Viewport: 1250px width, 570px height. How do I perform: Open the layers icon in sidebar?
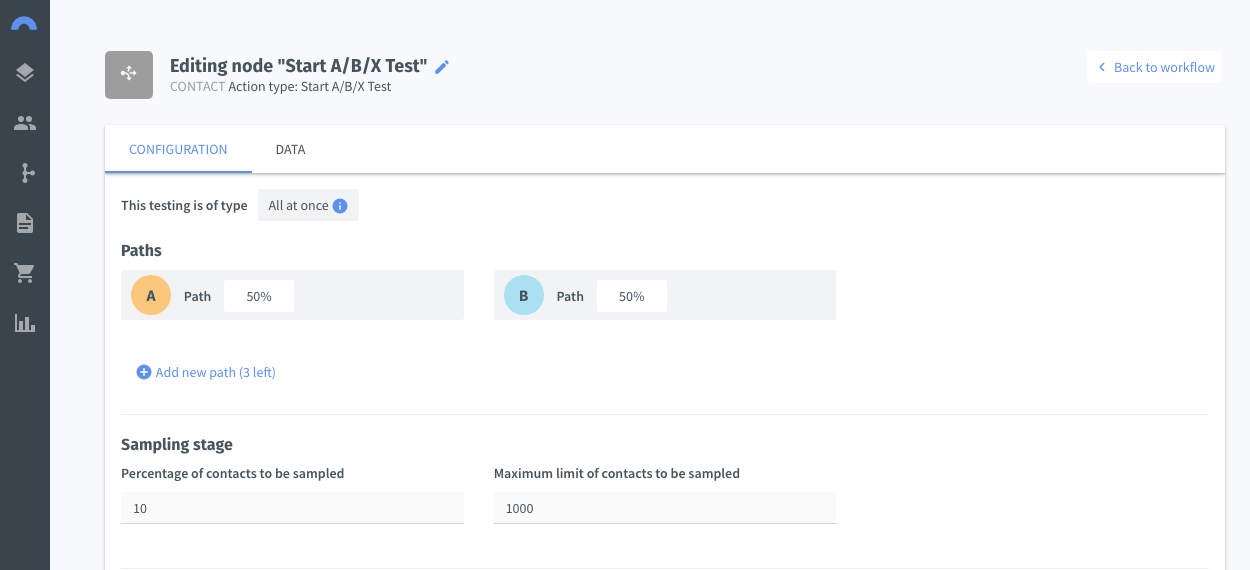click(x=25, y=73)
